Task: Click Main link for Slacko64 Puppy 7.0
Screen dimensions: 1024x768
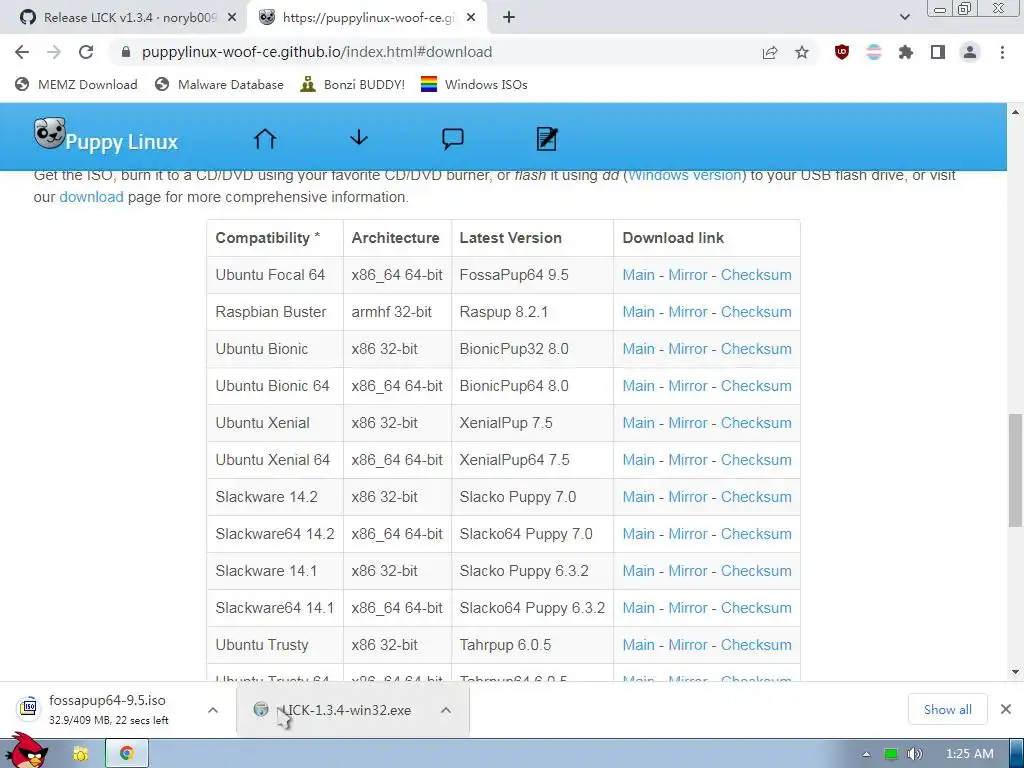Action: tap(638, 534)
